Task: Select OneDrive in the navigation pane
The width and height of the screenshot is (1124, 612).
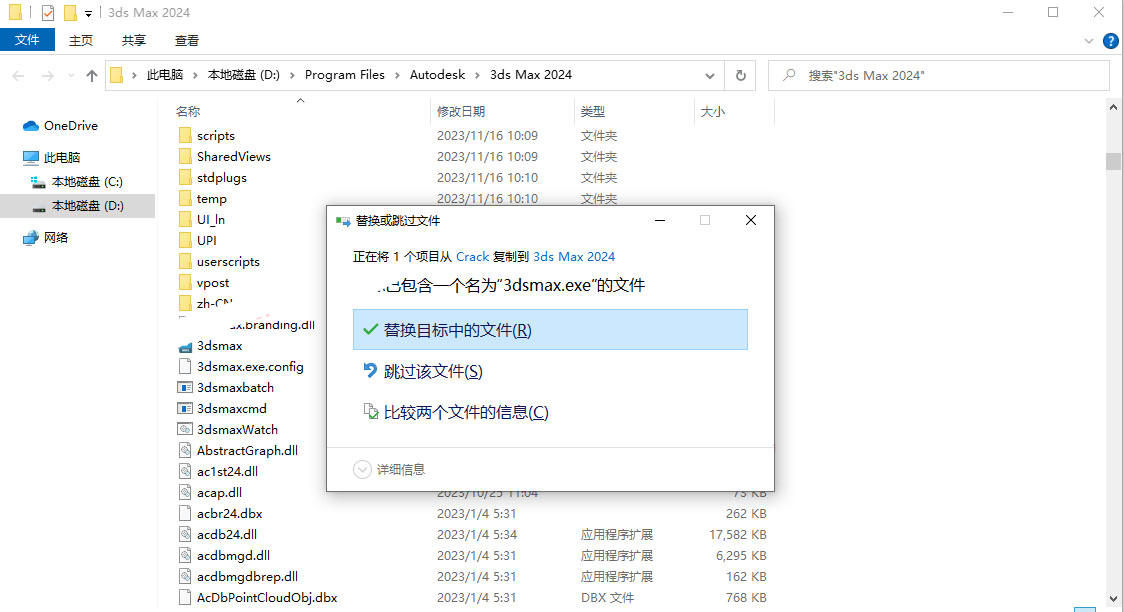Action: [70, 125]
